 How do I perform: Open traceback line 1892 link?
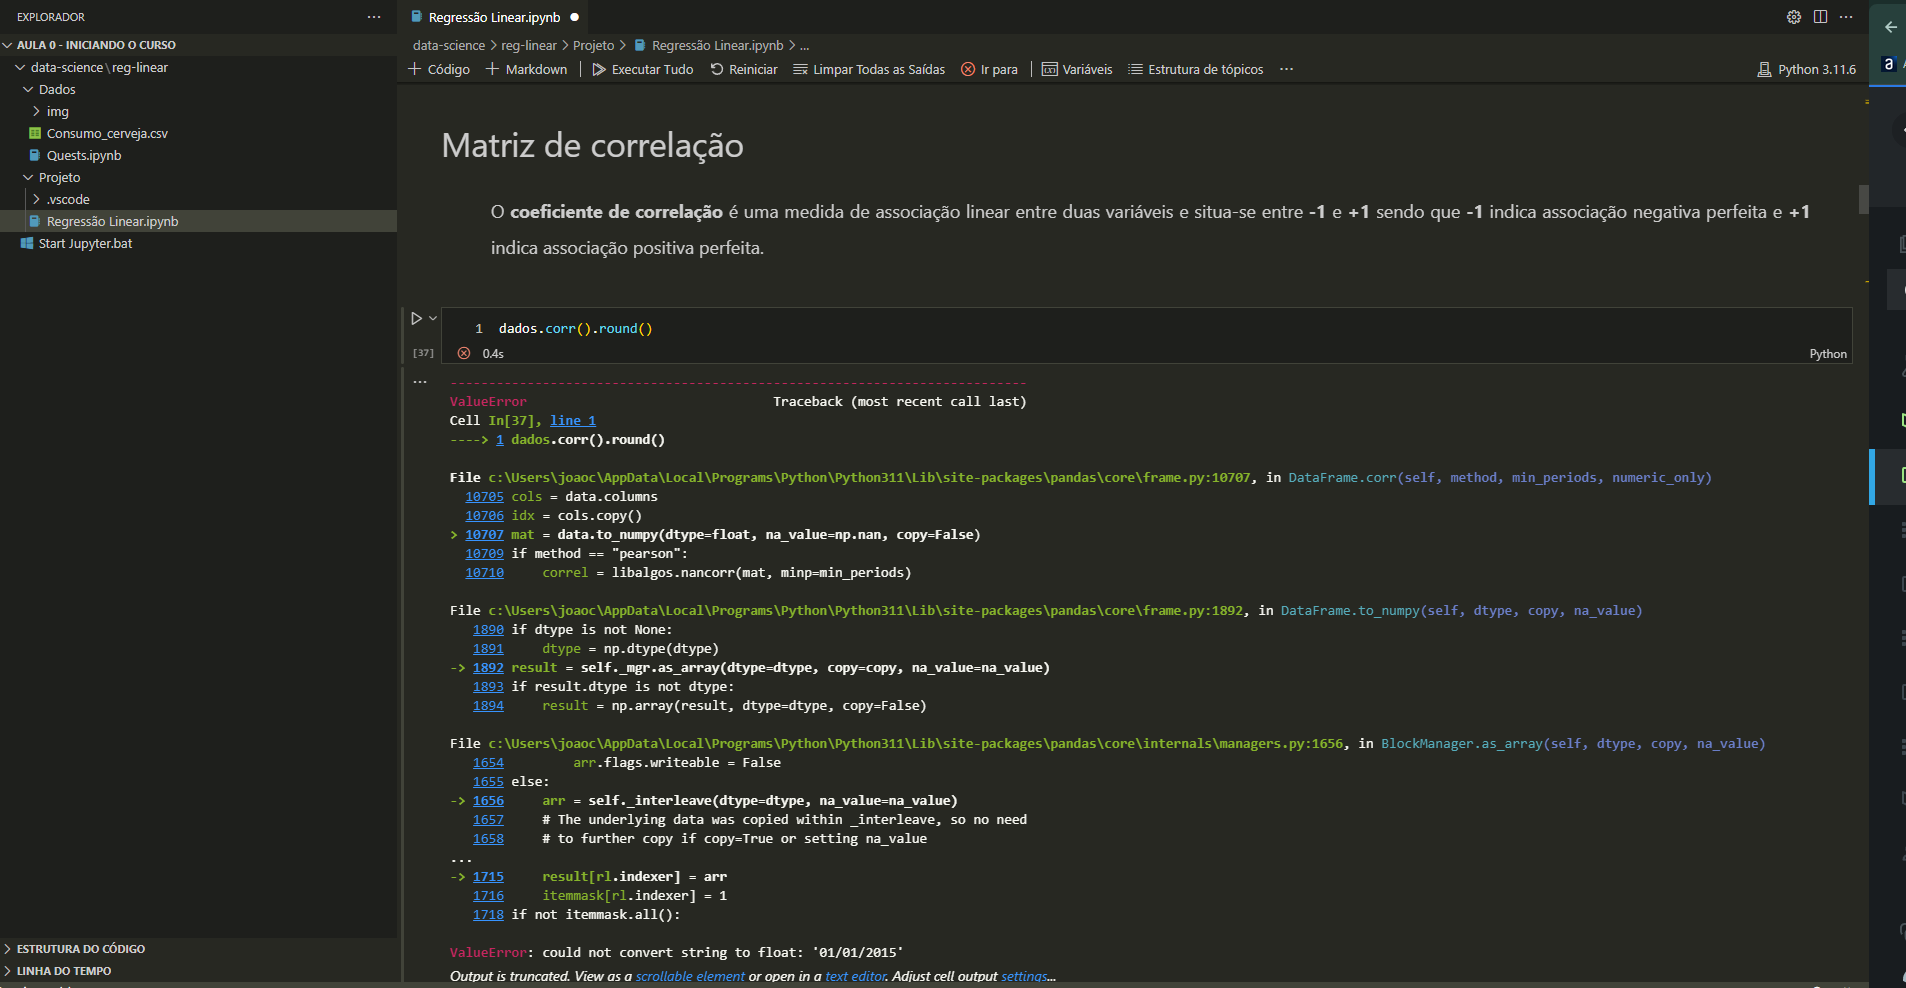(488, 668)
